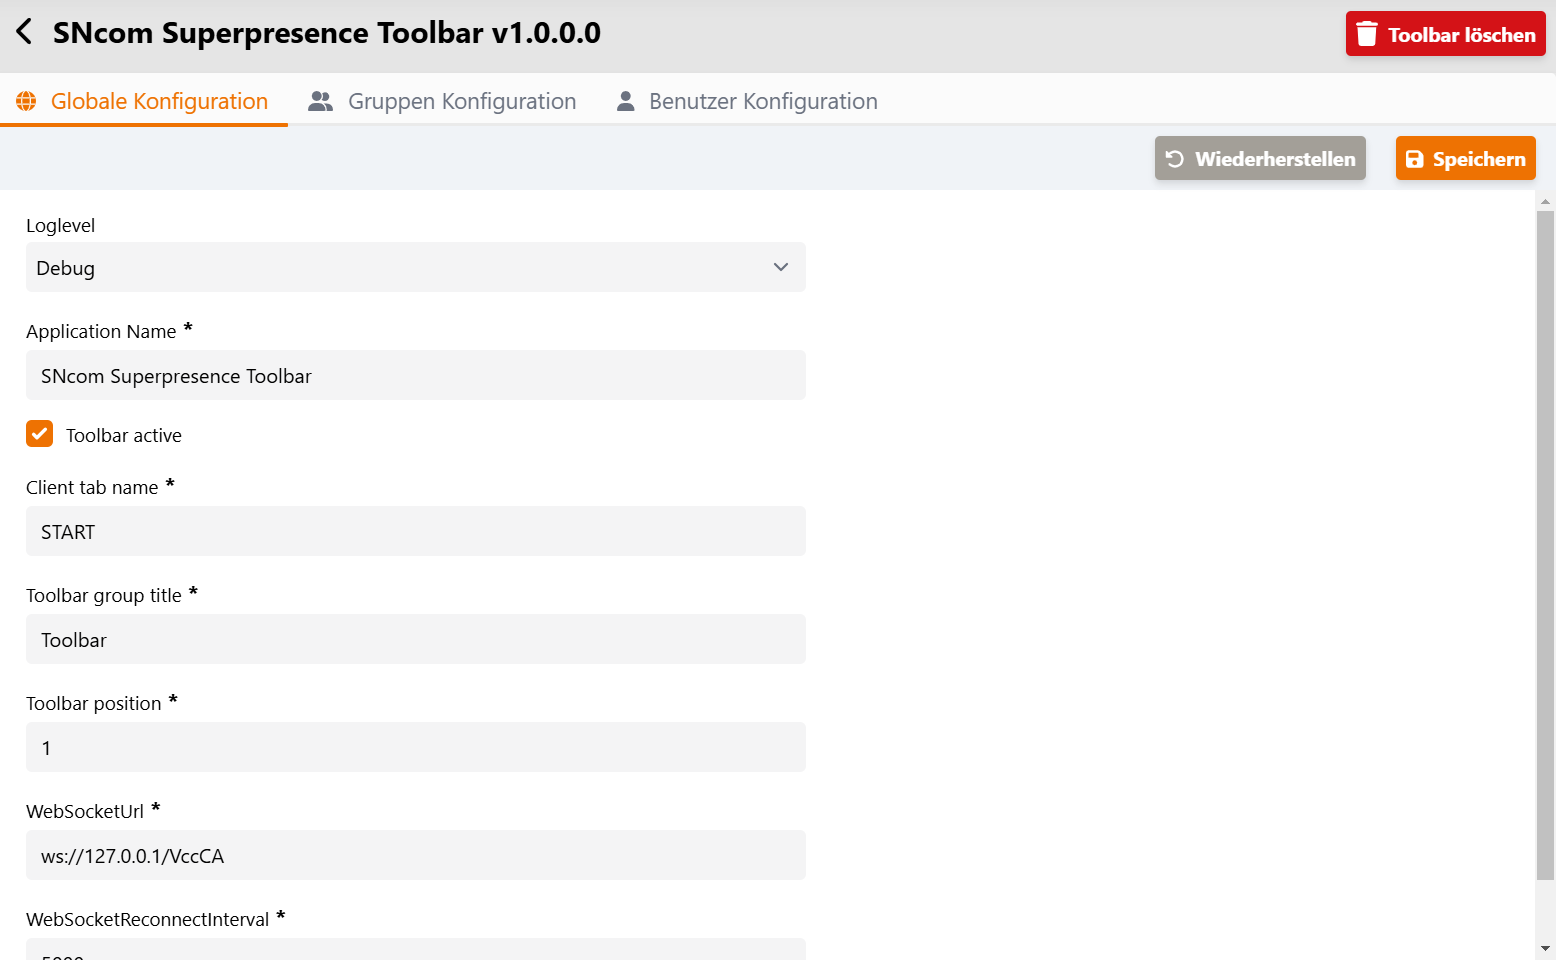Click the Toolbar position input
Viewport: 1556px width, 967px height.
pos(415,748)
